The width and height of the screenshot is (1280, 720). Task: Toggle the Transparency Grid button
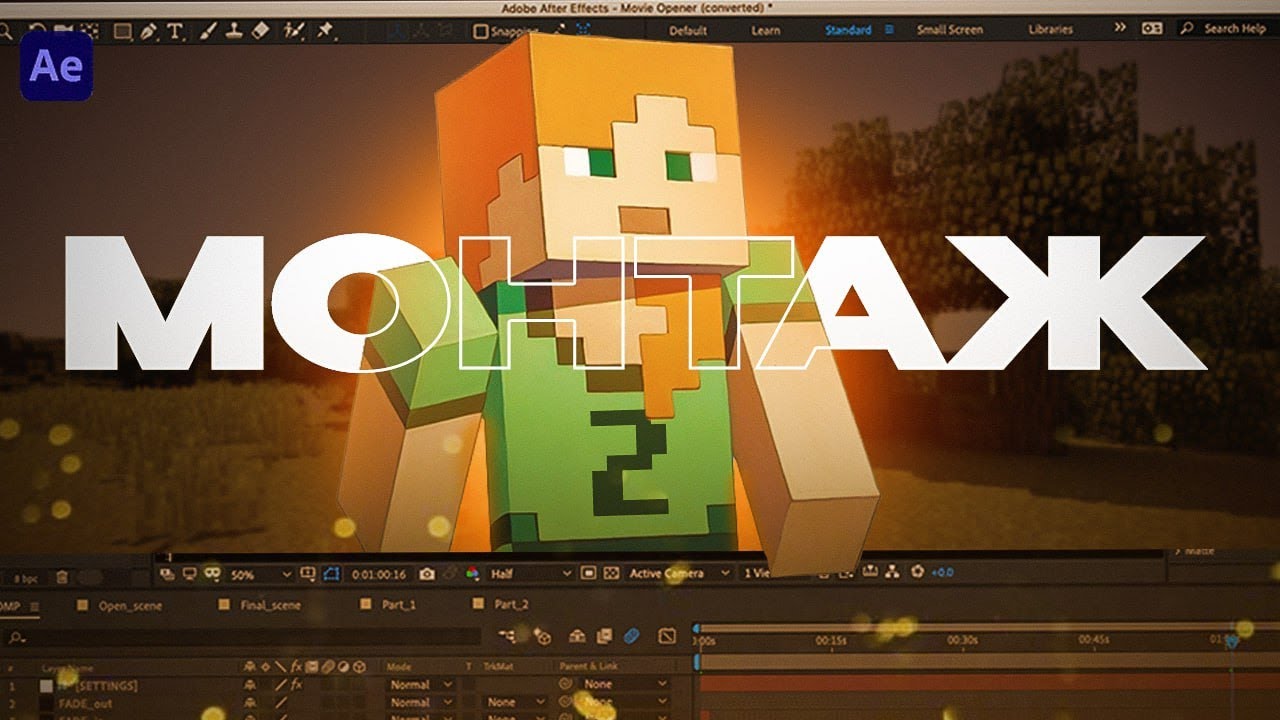pyautogui.click(x=611, y=573)
